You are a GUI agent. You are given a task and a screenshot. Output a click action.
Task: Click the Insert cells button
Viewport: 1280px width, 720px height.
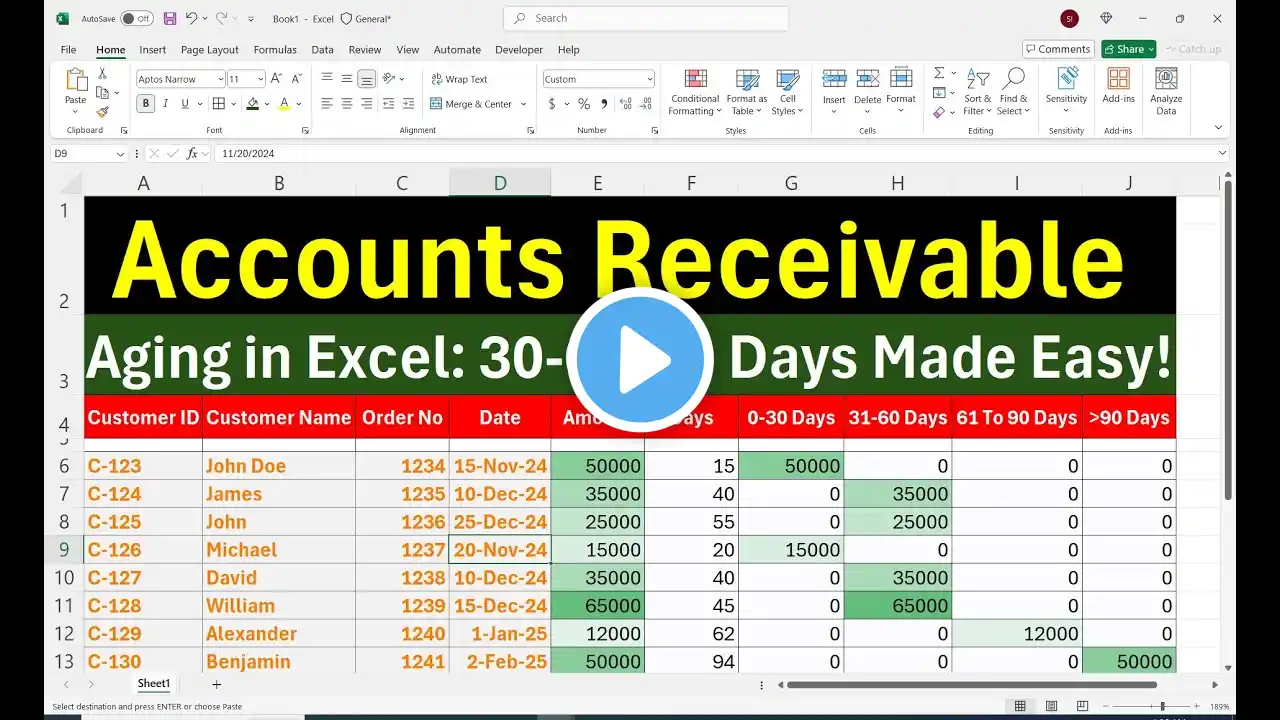[x=834, y=91]
